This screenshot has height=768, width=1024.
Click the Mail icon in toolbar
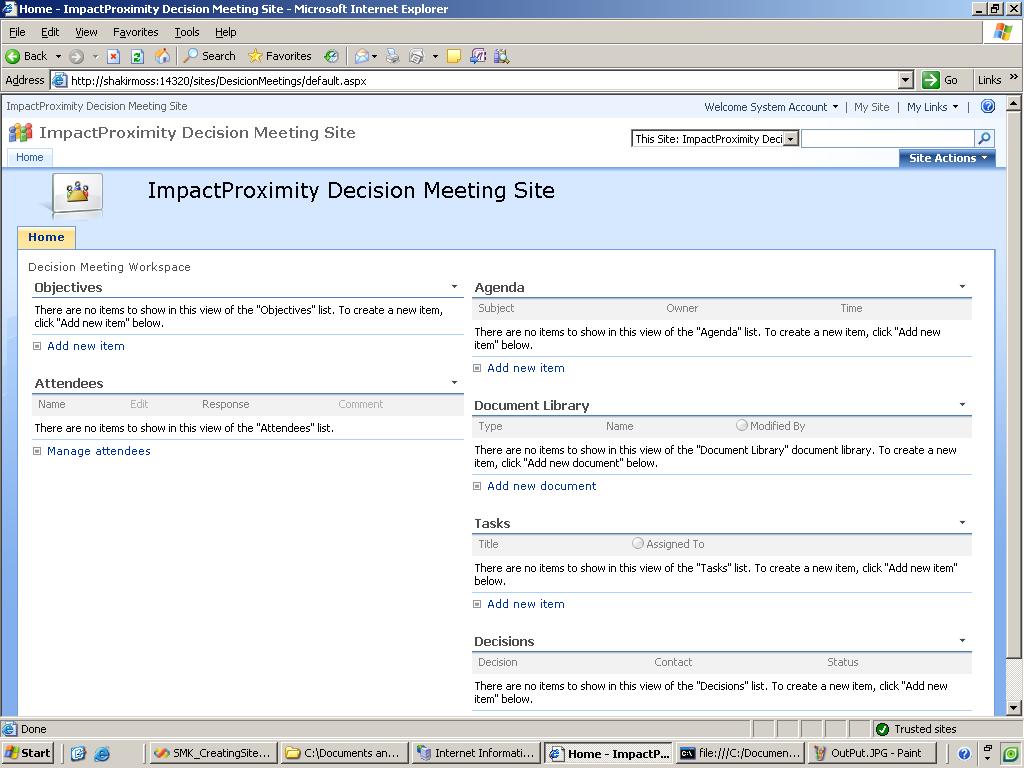[363, 56]
